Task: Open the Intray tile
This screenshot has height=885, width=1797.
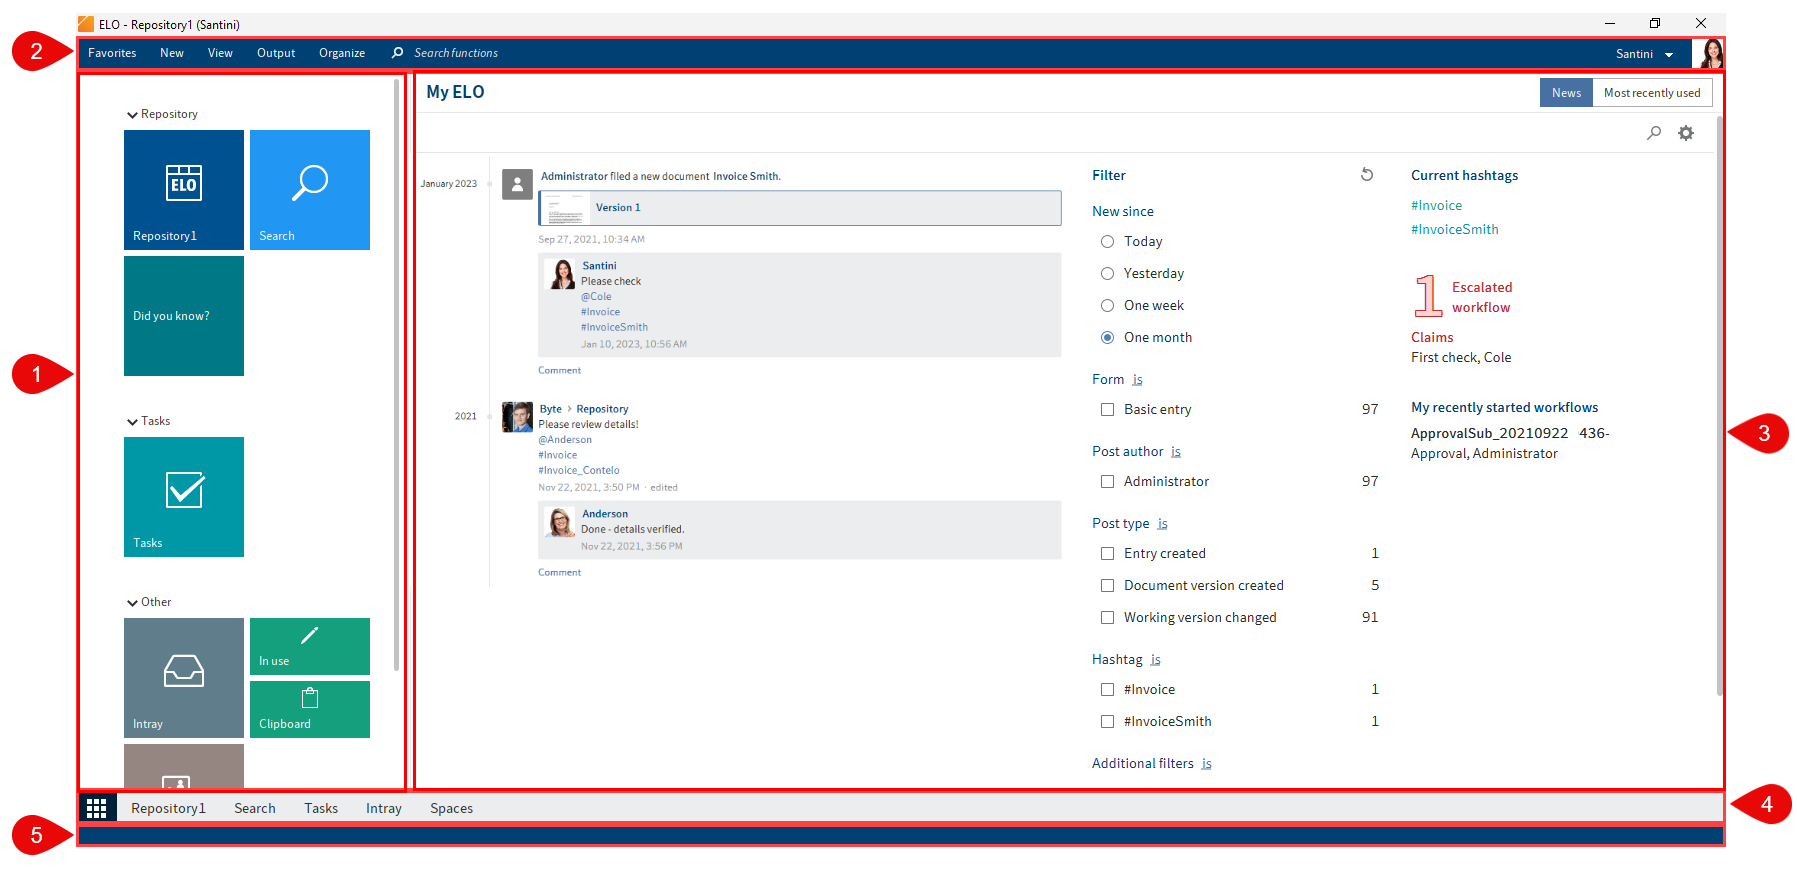Action: [x=183, y=677]
